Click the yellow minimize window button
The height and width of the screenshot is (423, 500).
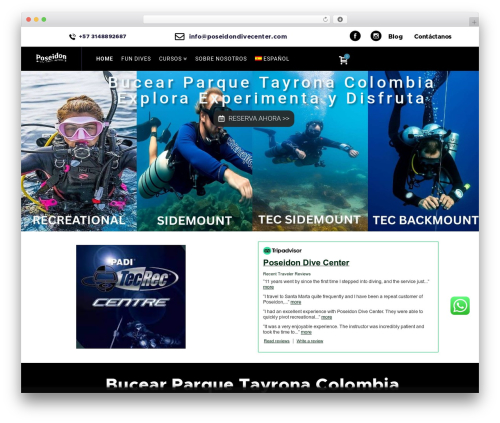pyautogui.click(x=36, y=20)
